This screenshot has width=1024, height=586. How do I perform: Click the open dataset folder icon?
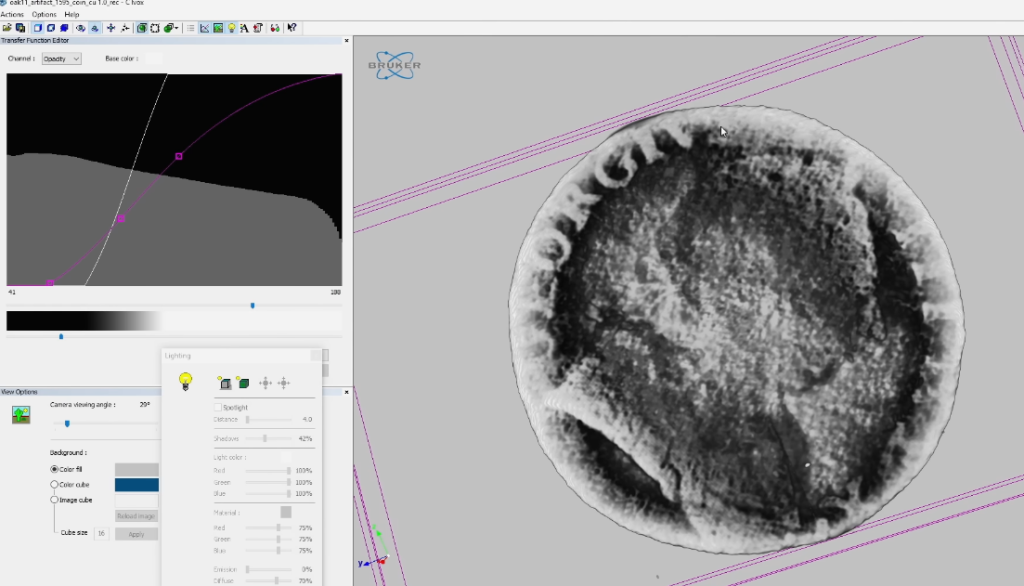(x=7, y=28)
